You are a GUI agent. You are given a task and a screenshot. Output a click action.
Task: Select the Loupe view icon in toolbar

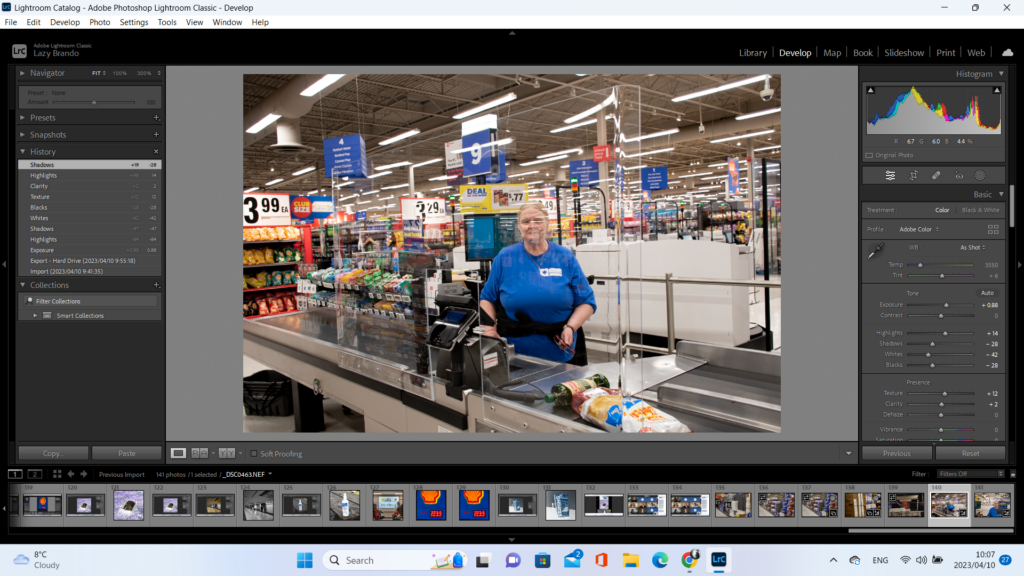179,453
